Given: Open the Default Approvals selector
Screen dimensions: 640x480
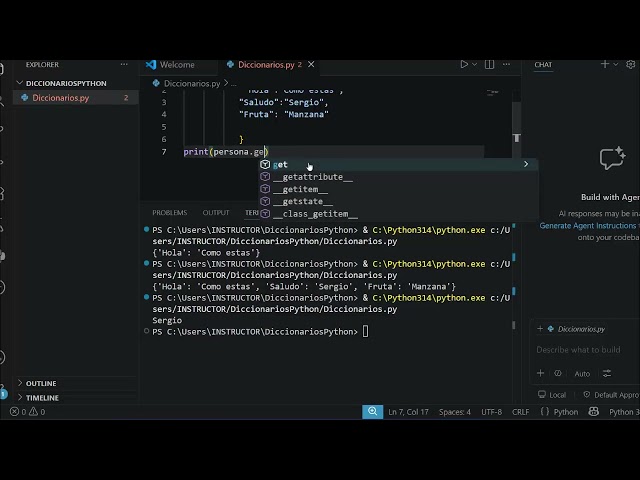Looking at the screenshot, I should coord(611,395).
